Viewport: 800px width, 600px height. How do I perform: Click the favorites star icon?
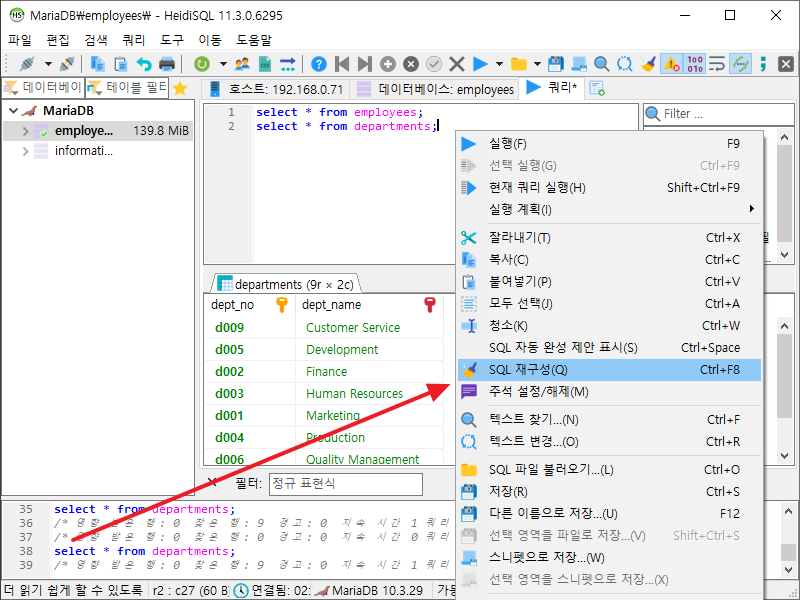click(180, 89)
